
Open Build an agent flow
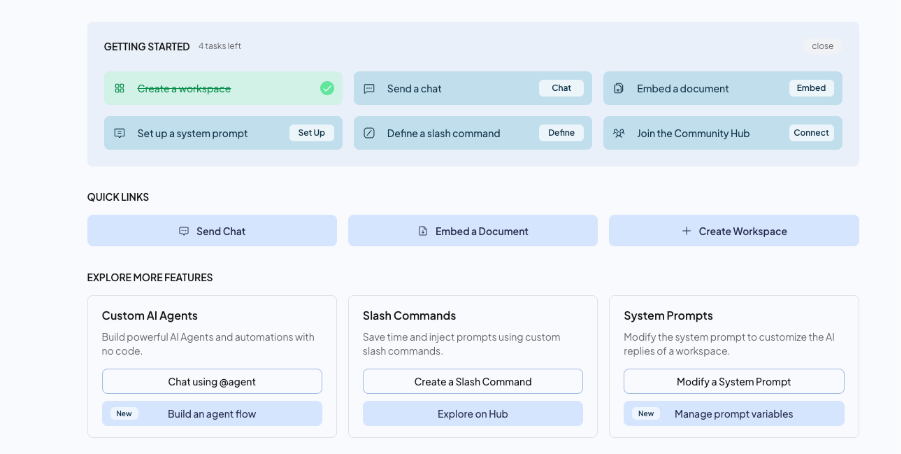click(212, 414)
